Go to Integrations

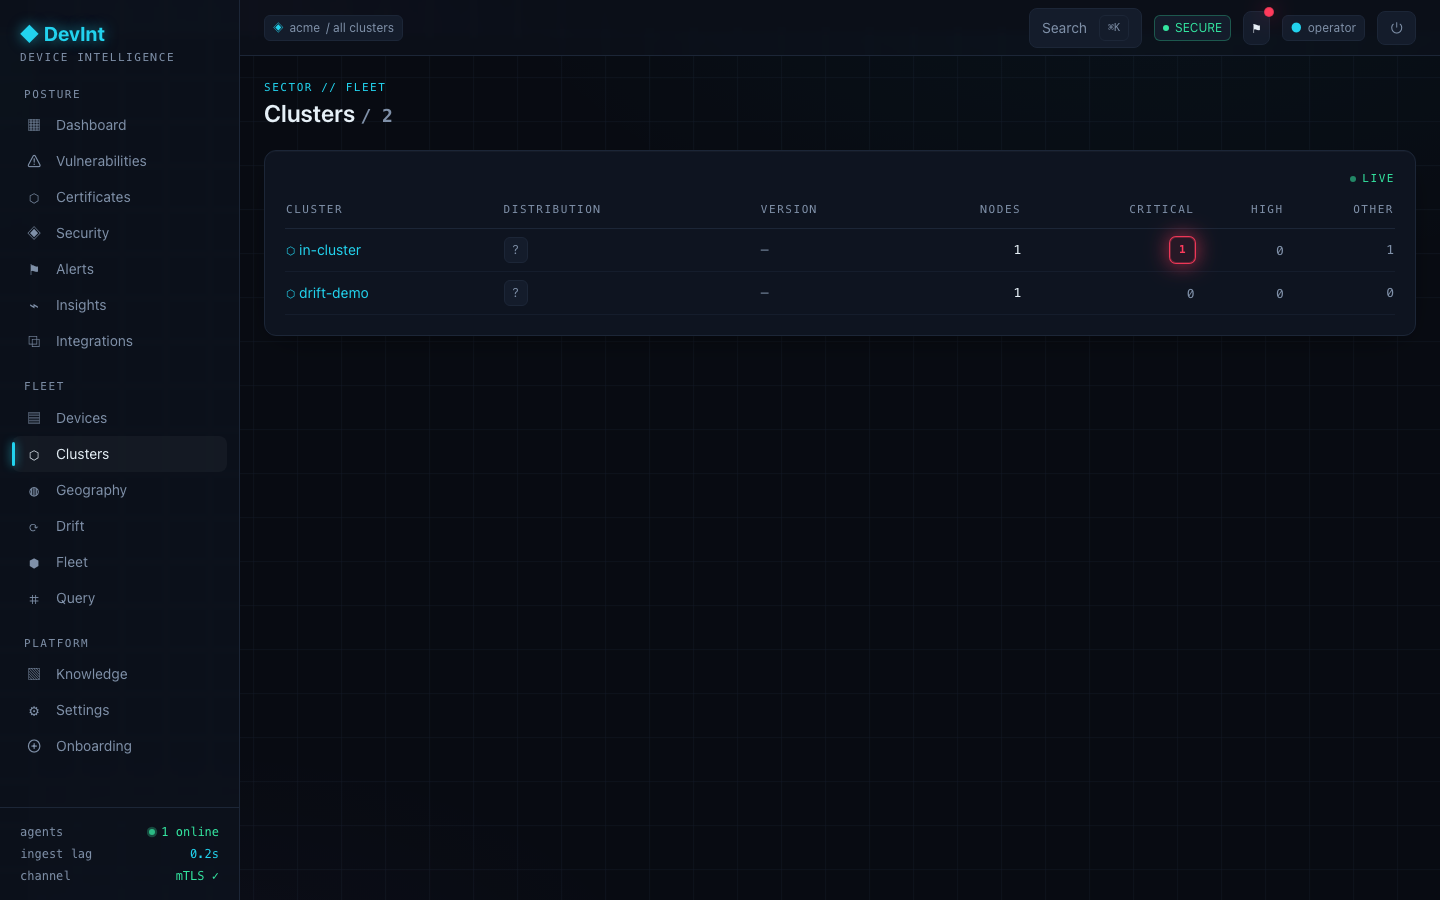pyautogui.click(x=120, y=341)
